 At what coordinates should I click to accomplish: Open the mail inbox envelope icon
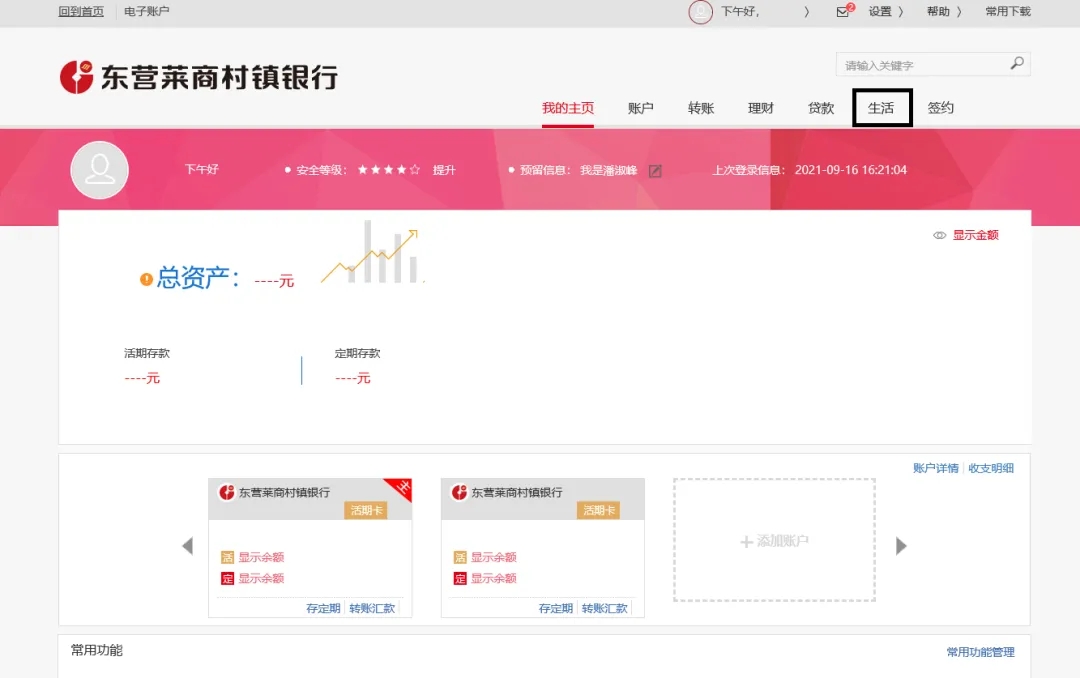tap(842, 12)
